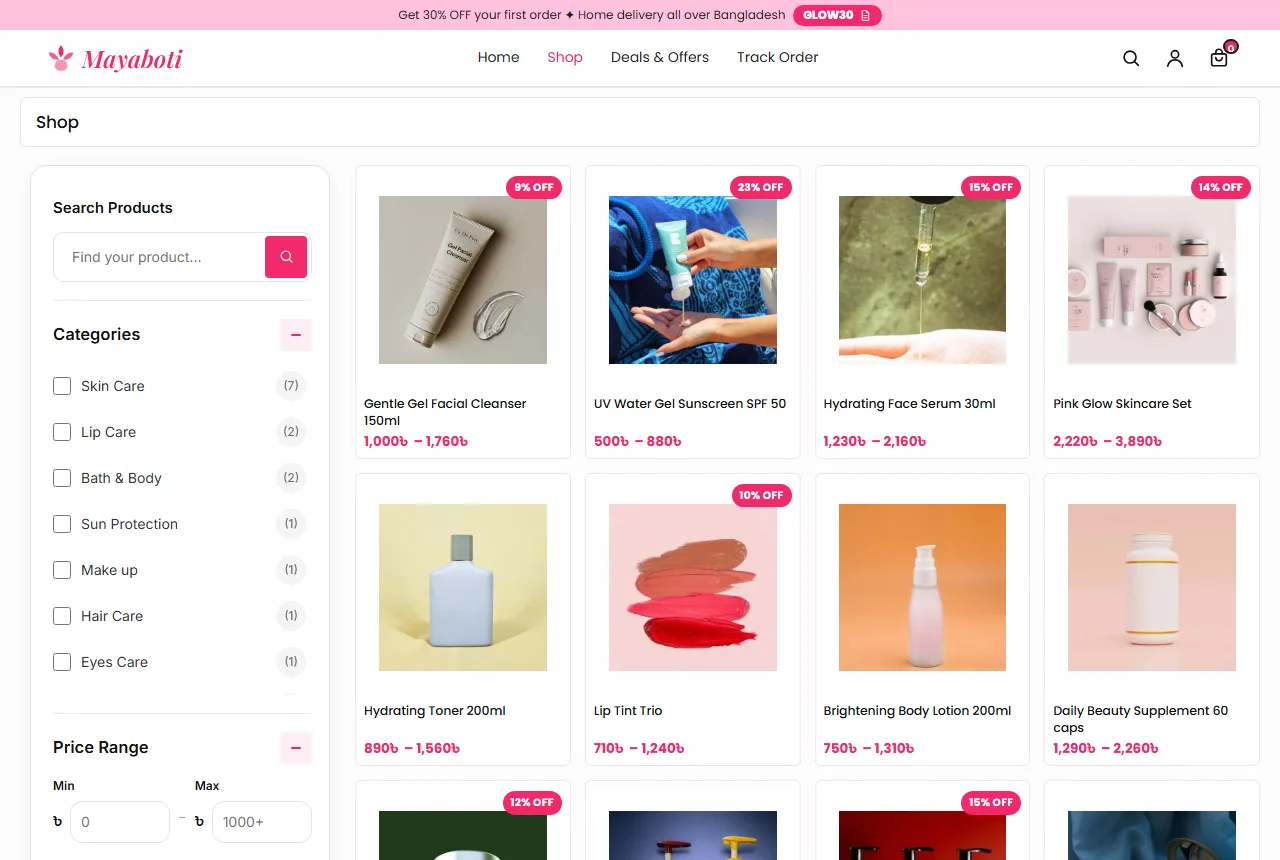The height and width of the screenshot is (860, 1280).
Task: Open the search icon in header
Action: click(1131, 58)
